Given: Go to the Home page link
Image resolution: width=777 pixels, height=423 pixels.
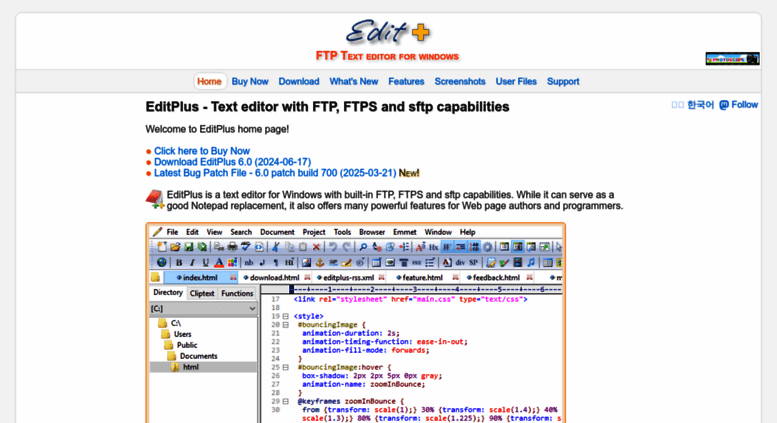Looking at the screenshot, I should (x=209, y=81).
